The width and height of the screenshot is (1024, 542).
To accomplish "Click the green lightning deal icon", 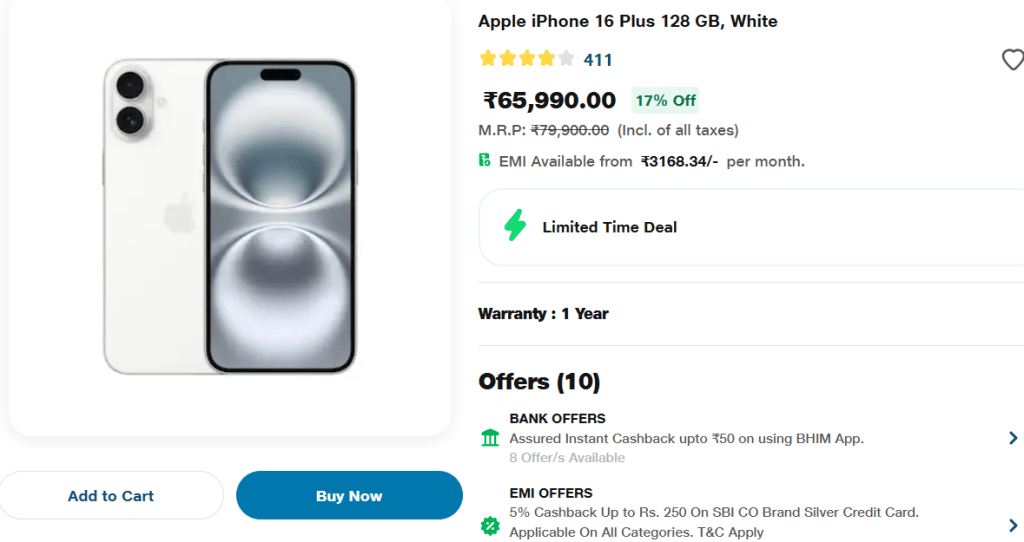I will click(x=515, y=227).
